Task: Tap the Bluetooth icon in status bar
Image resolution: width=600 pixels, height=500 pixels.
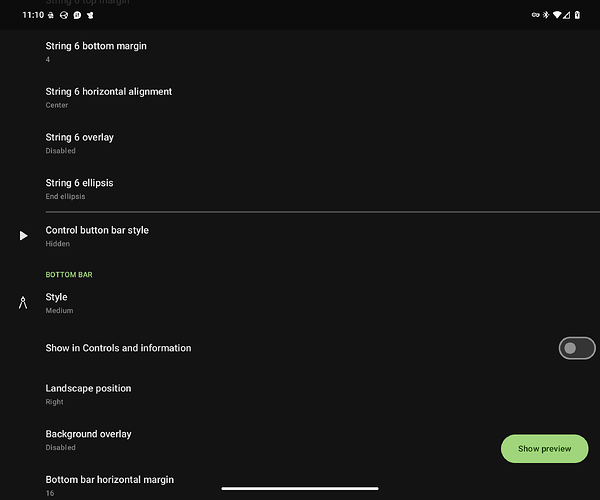Action: (546, 15)
